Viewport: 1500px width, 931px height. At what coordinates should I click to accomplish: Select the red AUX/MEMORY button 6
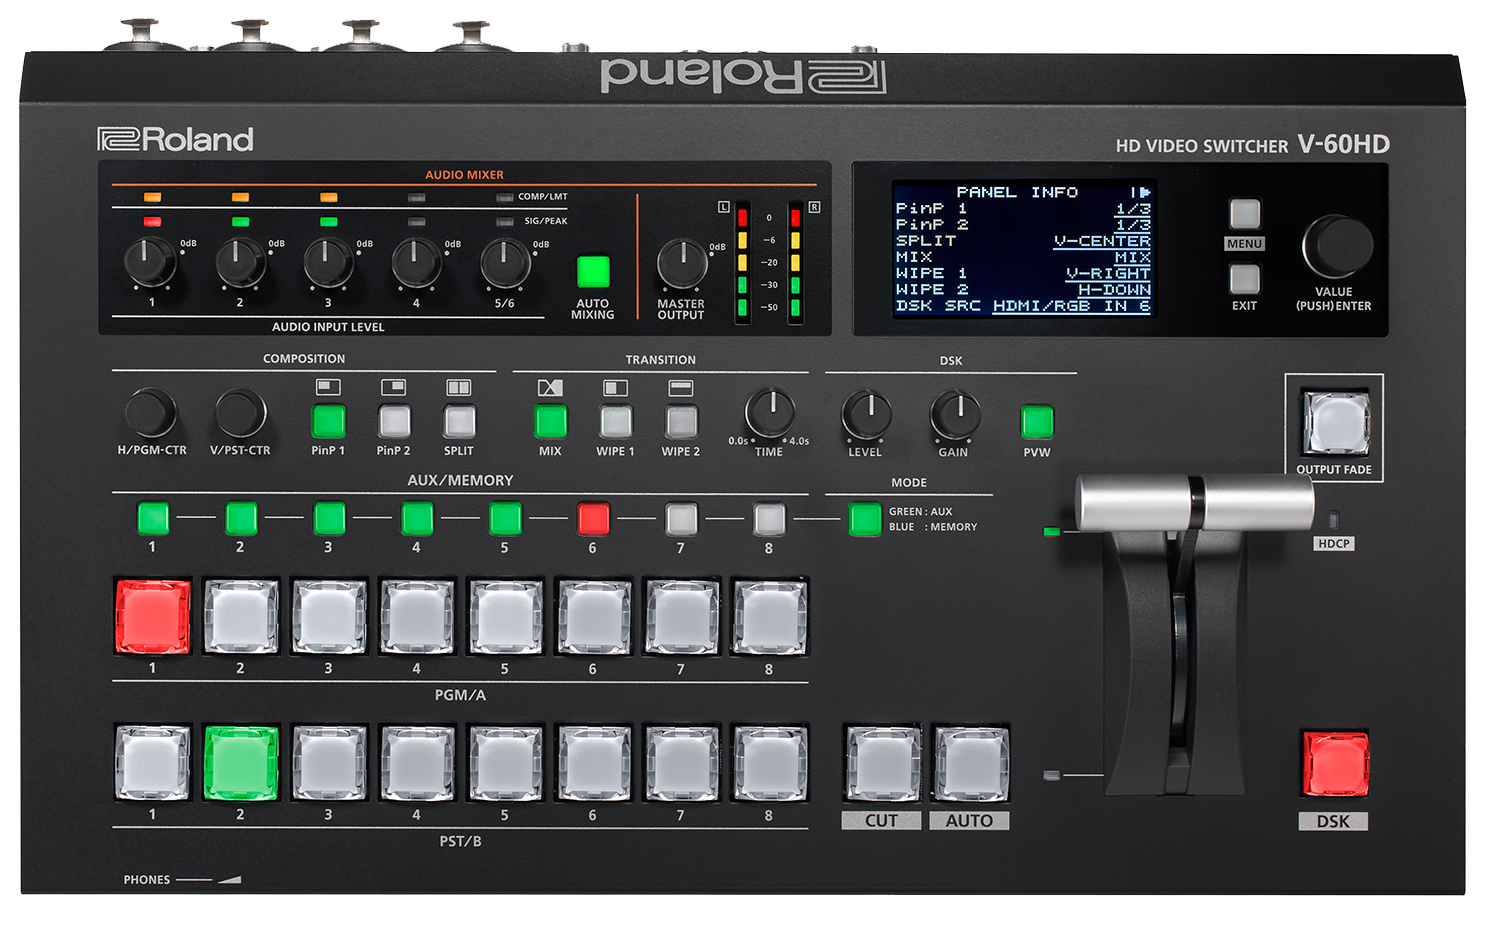[x=593, y=519]
